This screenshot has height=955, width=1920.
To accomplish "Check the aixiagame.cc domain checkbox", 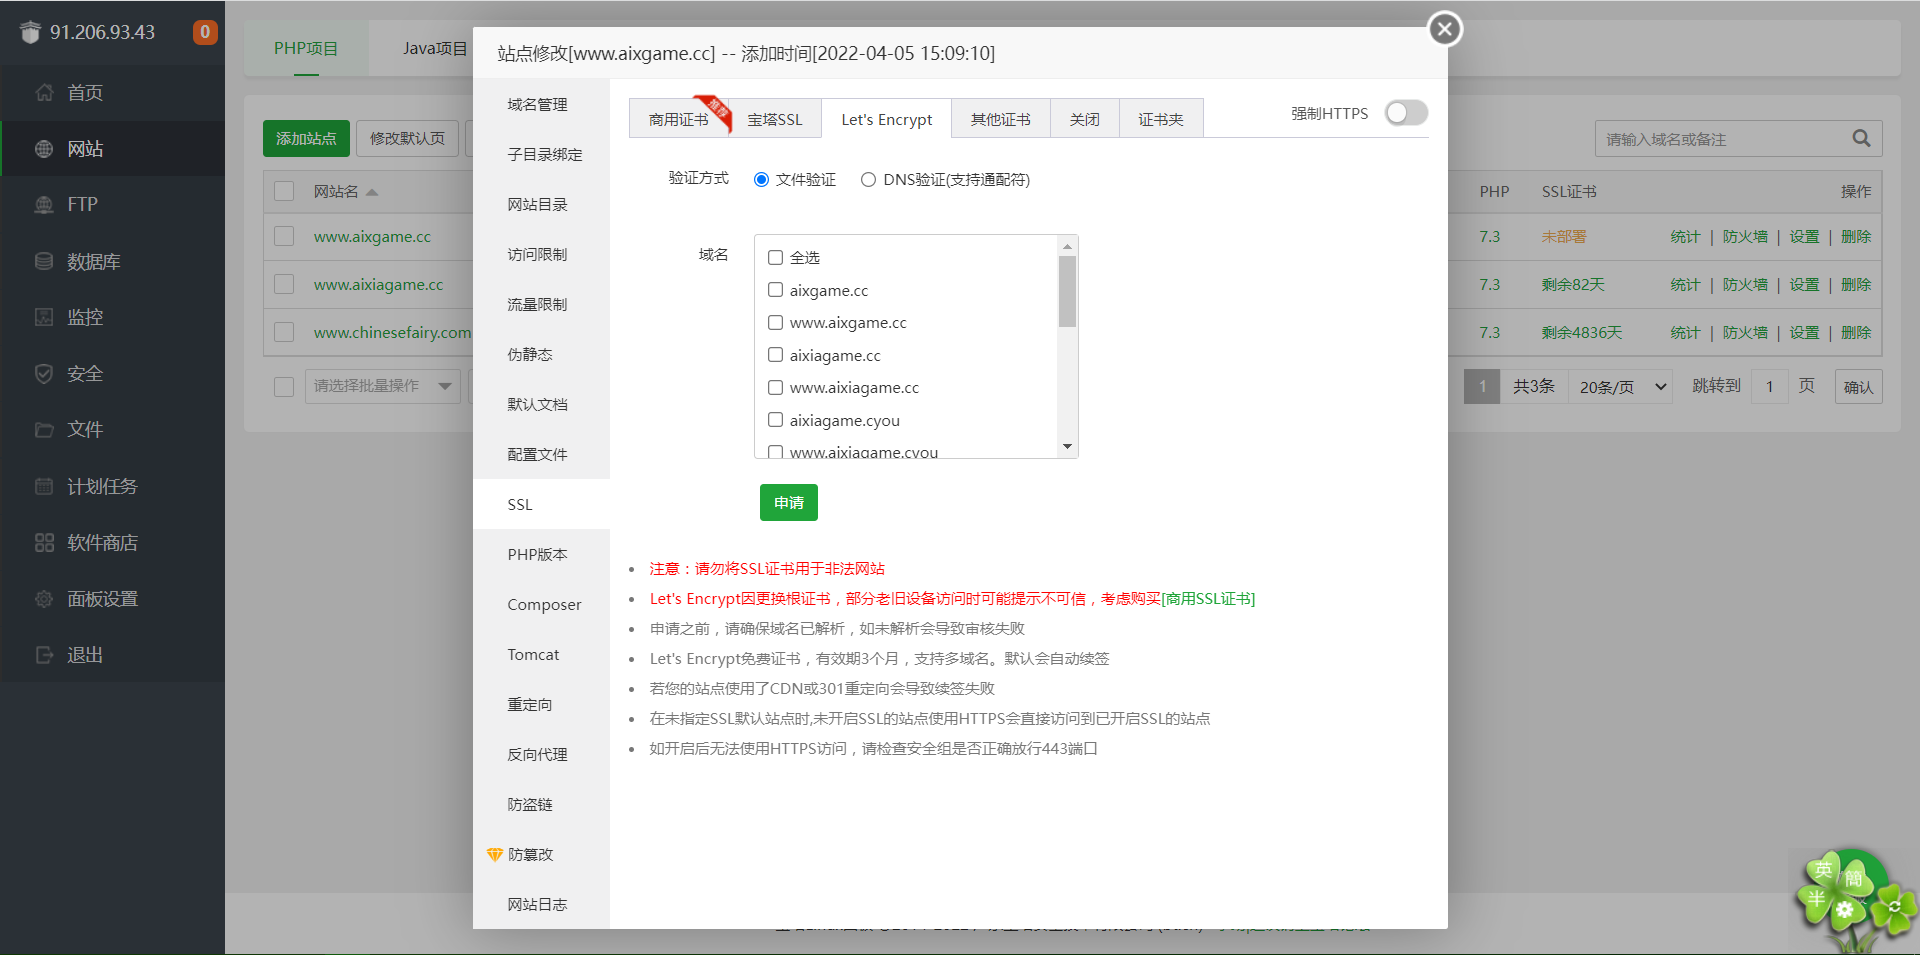I will (775, 355).
